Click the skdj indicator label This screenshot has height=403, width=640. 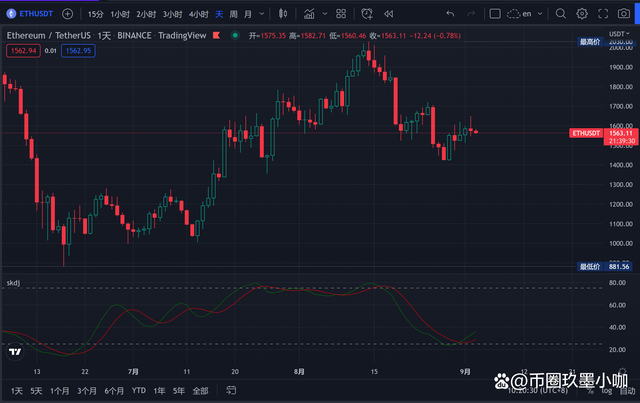(x=13, y=283)
